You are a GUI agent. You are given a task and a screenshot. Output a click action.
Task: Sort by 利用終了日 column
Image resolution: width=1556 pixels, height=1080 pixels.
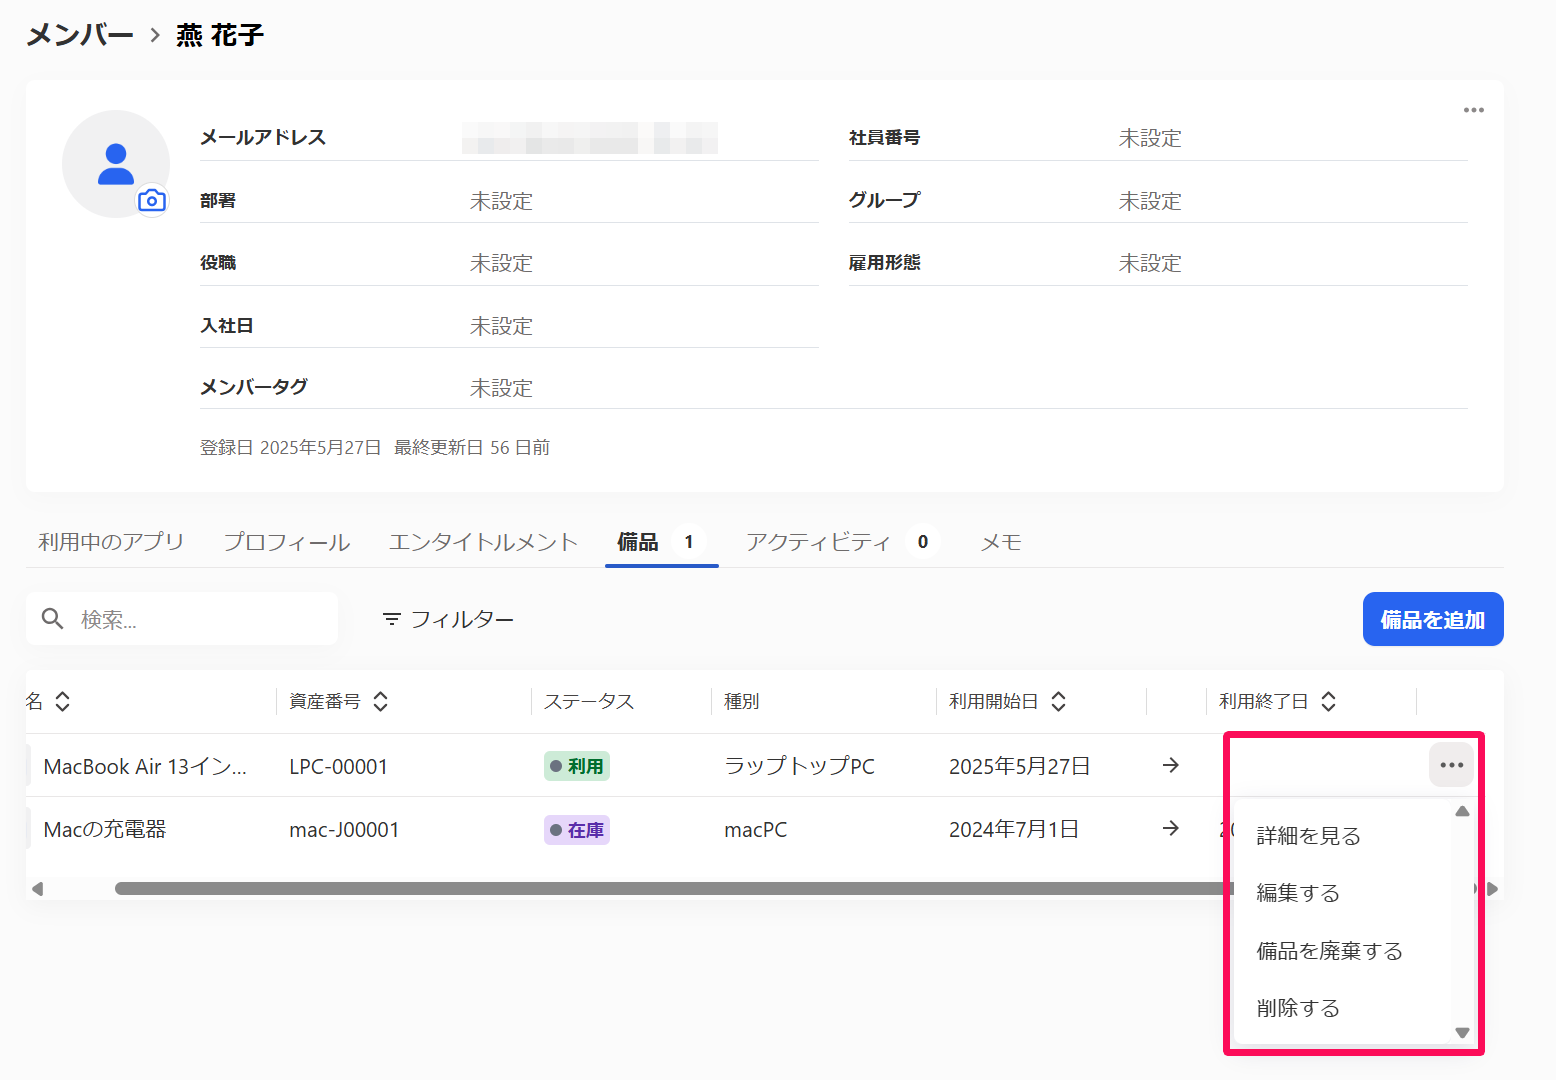(1328, 702)
